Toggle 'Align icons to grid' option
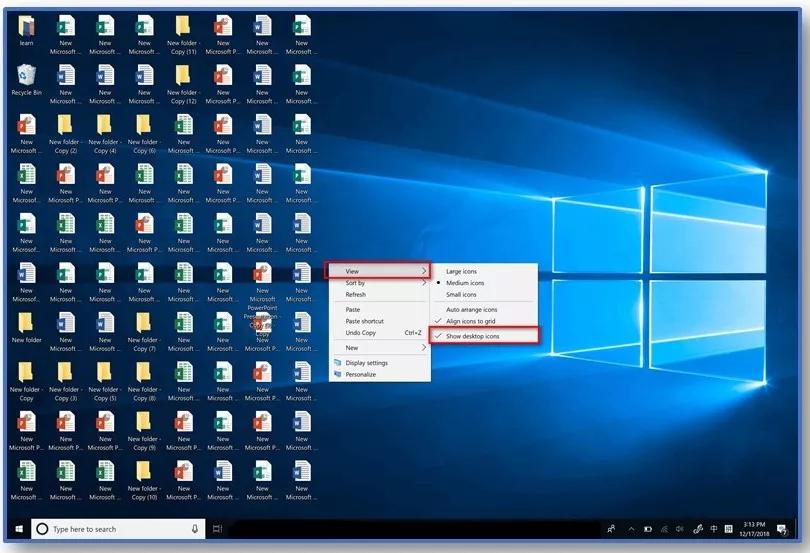This screenshot has height=553, width=810. point(470,321)
